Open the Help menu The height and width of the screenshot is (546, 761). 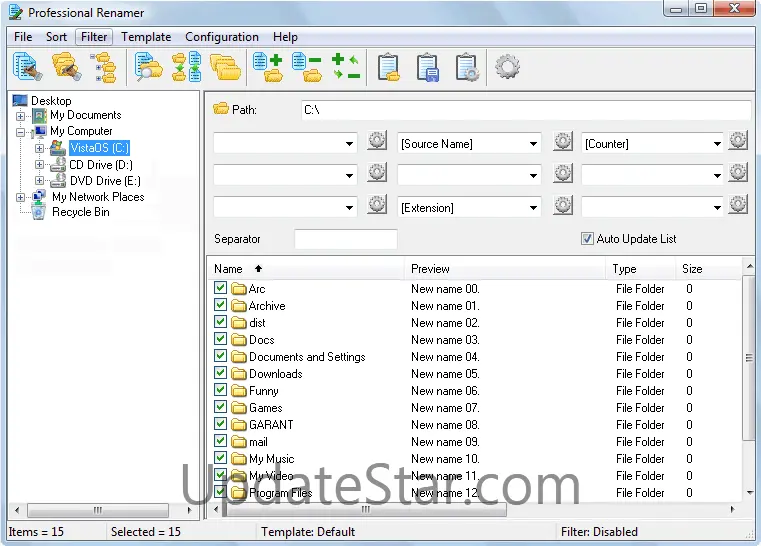click(x=285, y=37)
